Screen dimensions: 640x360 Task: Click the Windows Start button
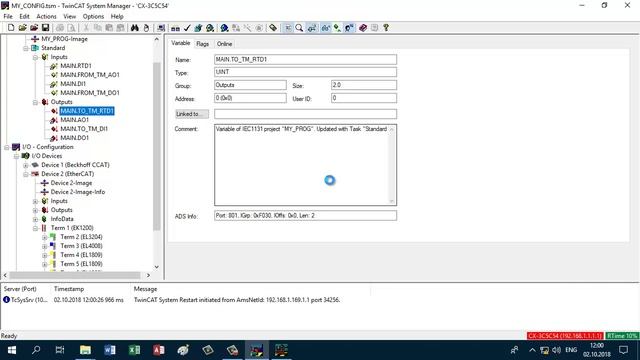coord(12,350)
